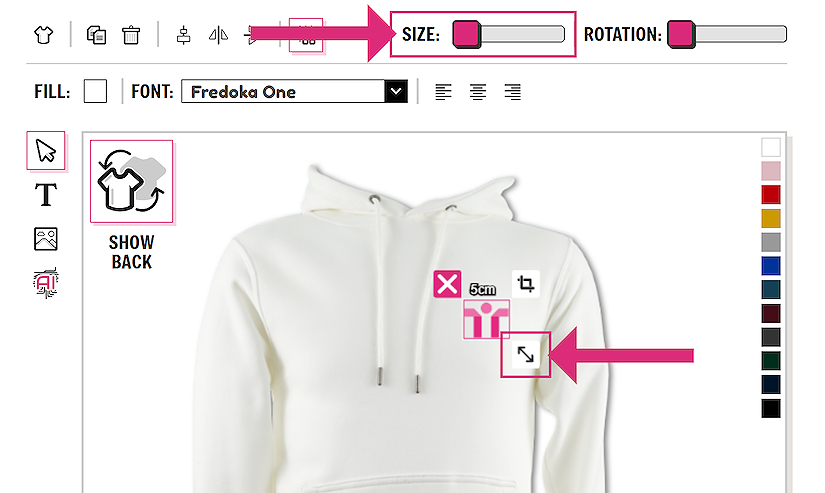Select the arrow pointer tool
The image size is (825, 493).
tap(46, 150)
